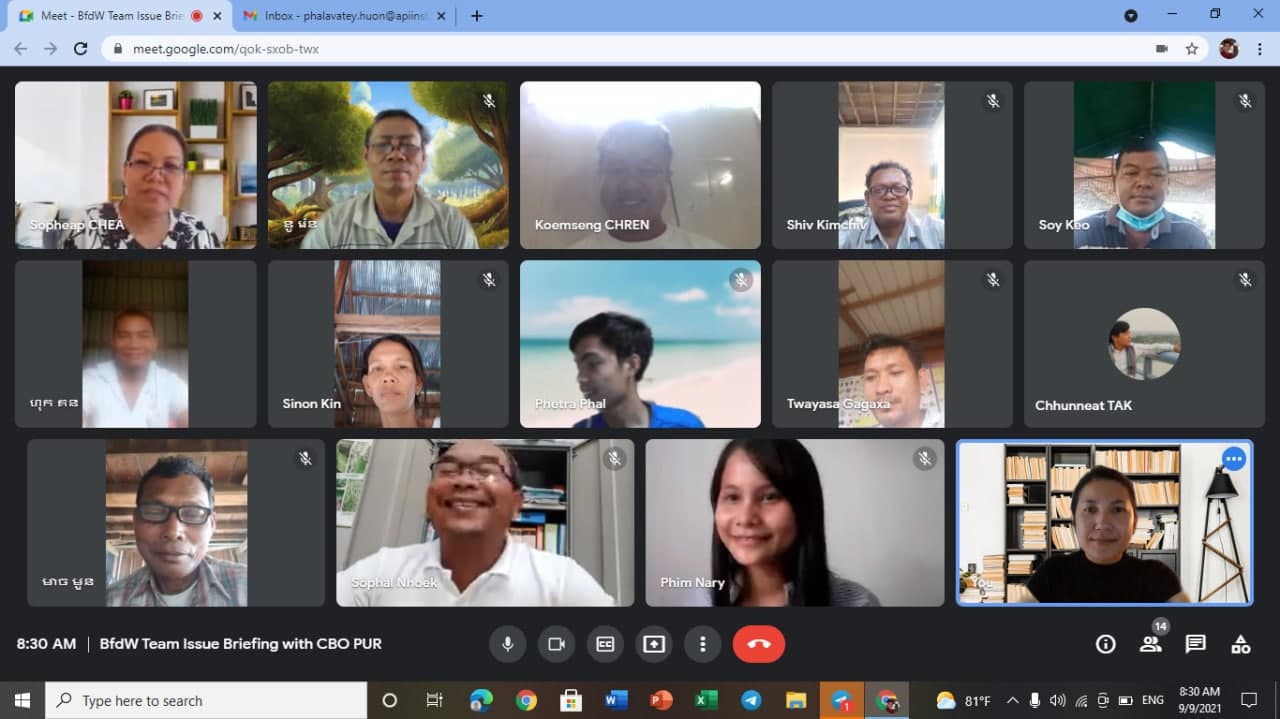Click the meet.google.com address bar
This screenshot has height=719, width=1280.
pyautogui.click(x=600, y=48)
